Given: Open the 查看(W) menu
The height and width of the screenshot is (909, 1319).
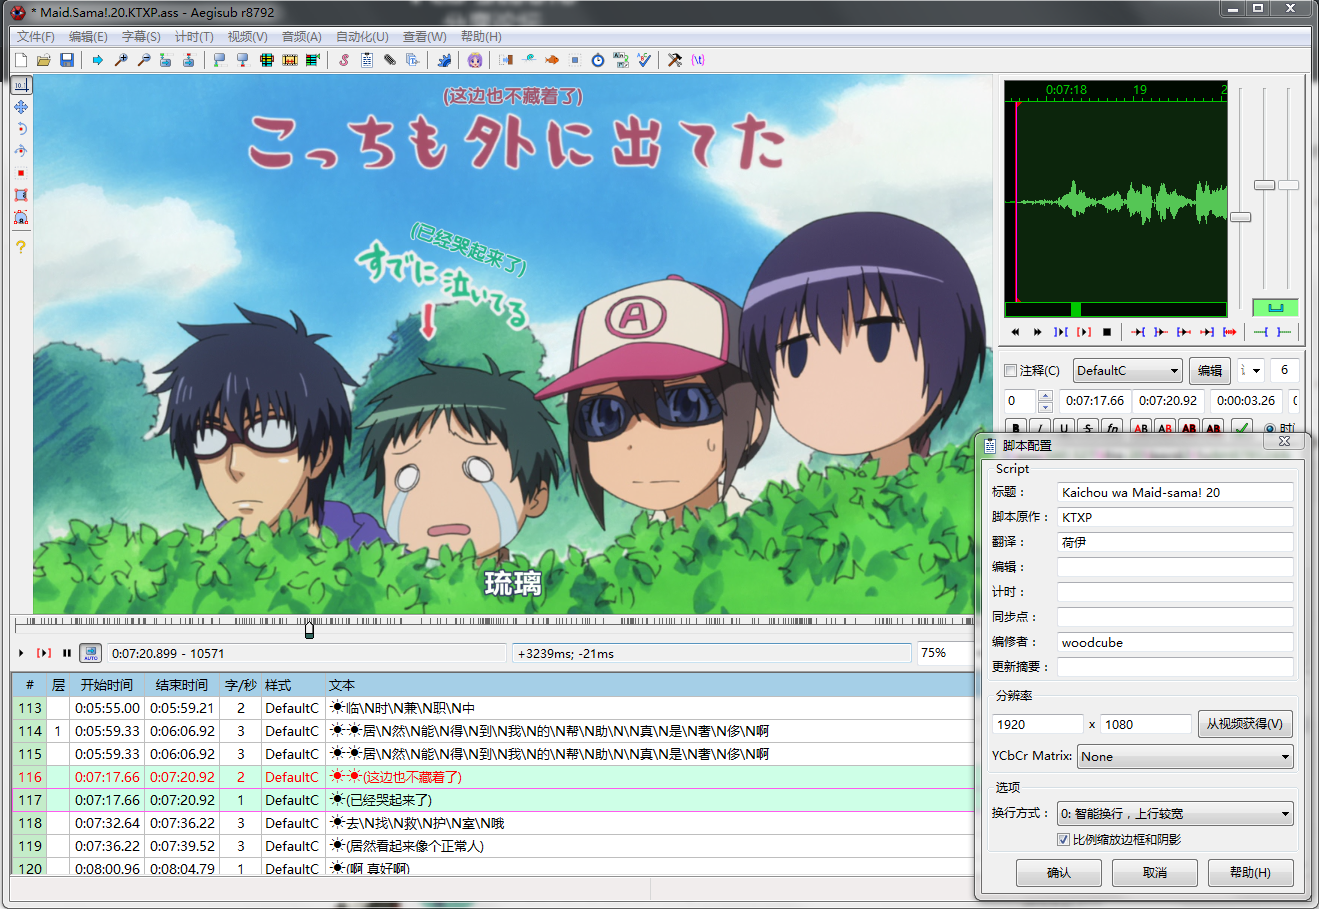Looking at the screenshot, I should pyautogui.click(x=425, y=37).
